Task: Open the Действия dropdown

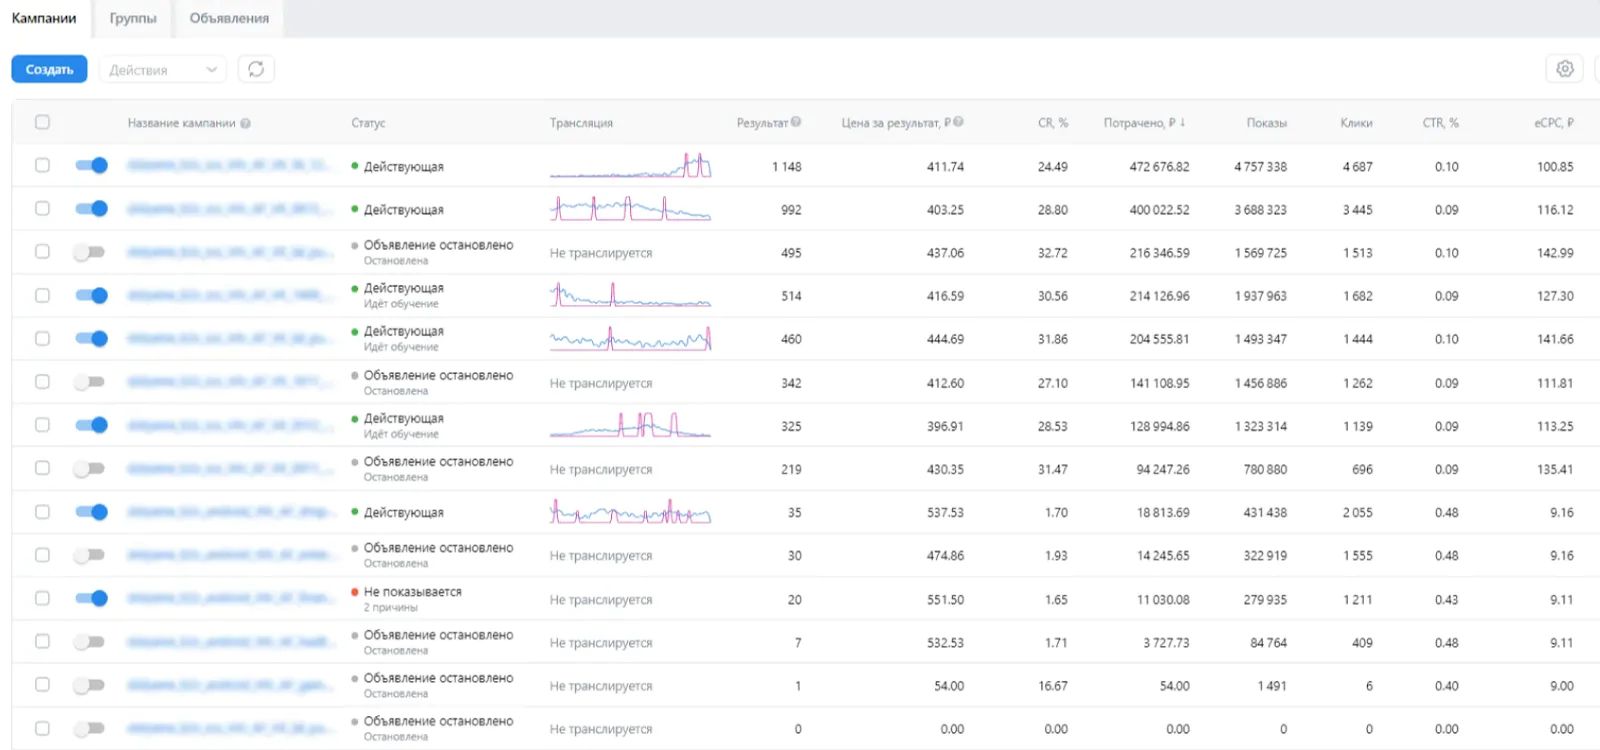Action: click(162, 70)
